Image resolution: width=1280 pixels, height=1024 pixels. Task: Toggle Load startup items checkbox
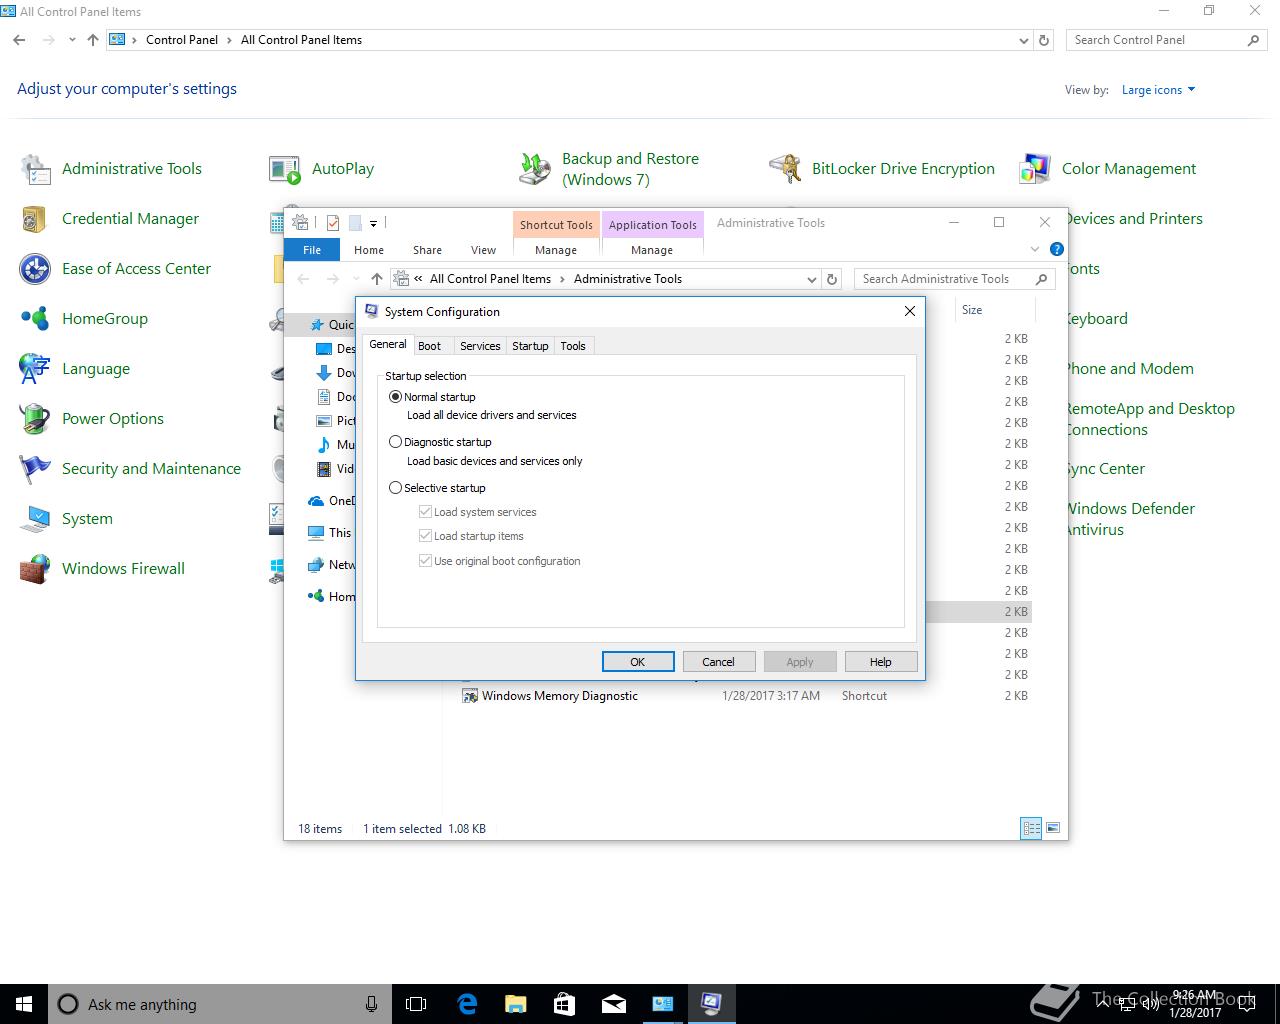(471, 536)
